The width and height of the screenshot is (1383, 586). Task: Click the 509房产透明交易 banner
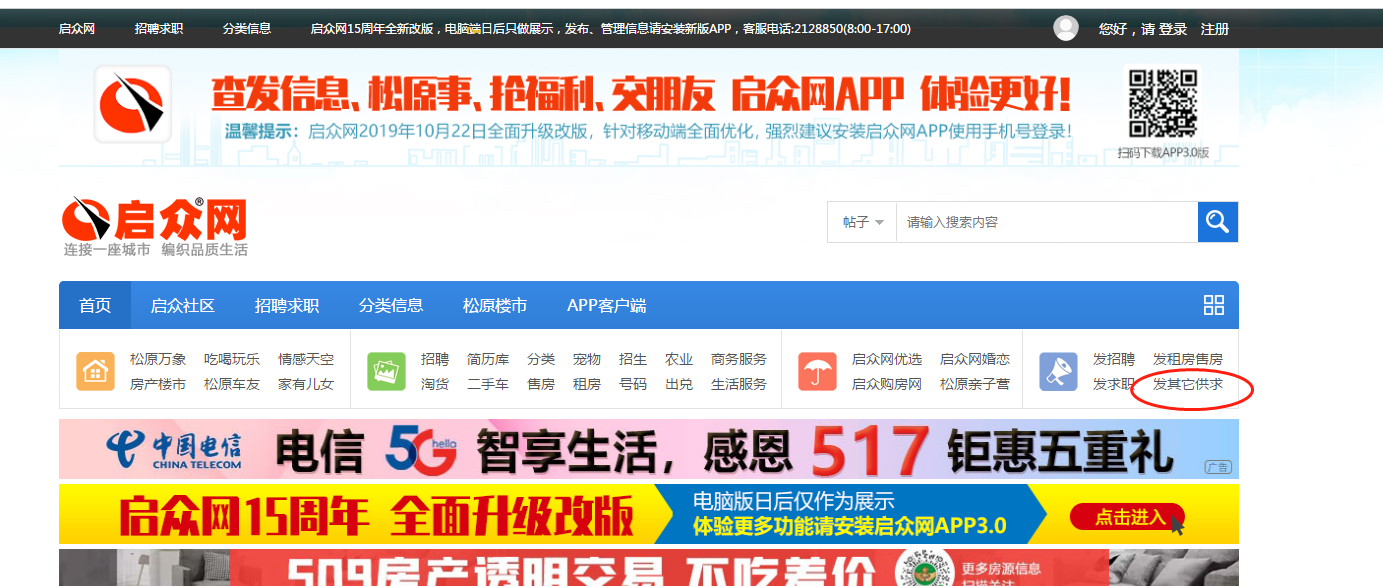click(649, 567)
